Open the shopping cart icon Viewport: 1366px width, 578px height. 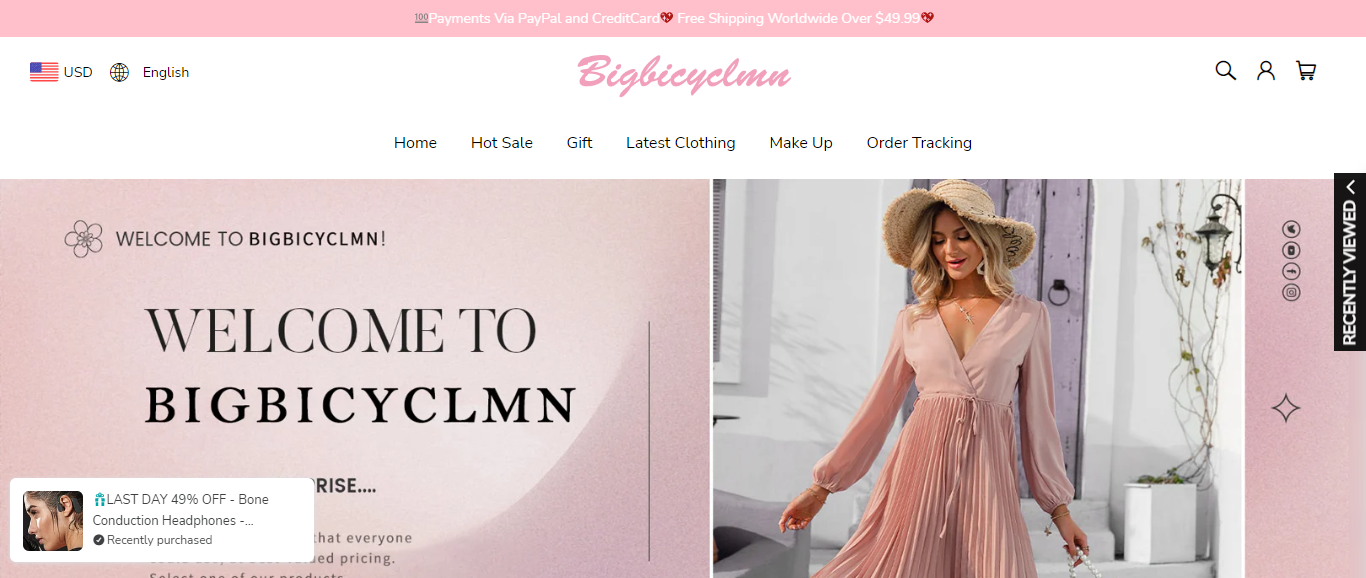click(x=1306, y=70)
